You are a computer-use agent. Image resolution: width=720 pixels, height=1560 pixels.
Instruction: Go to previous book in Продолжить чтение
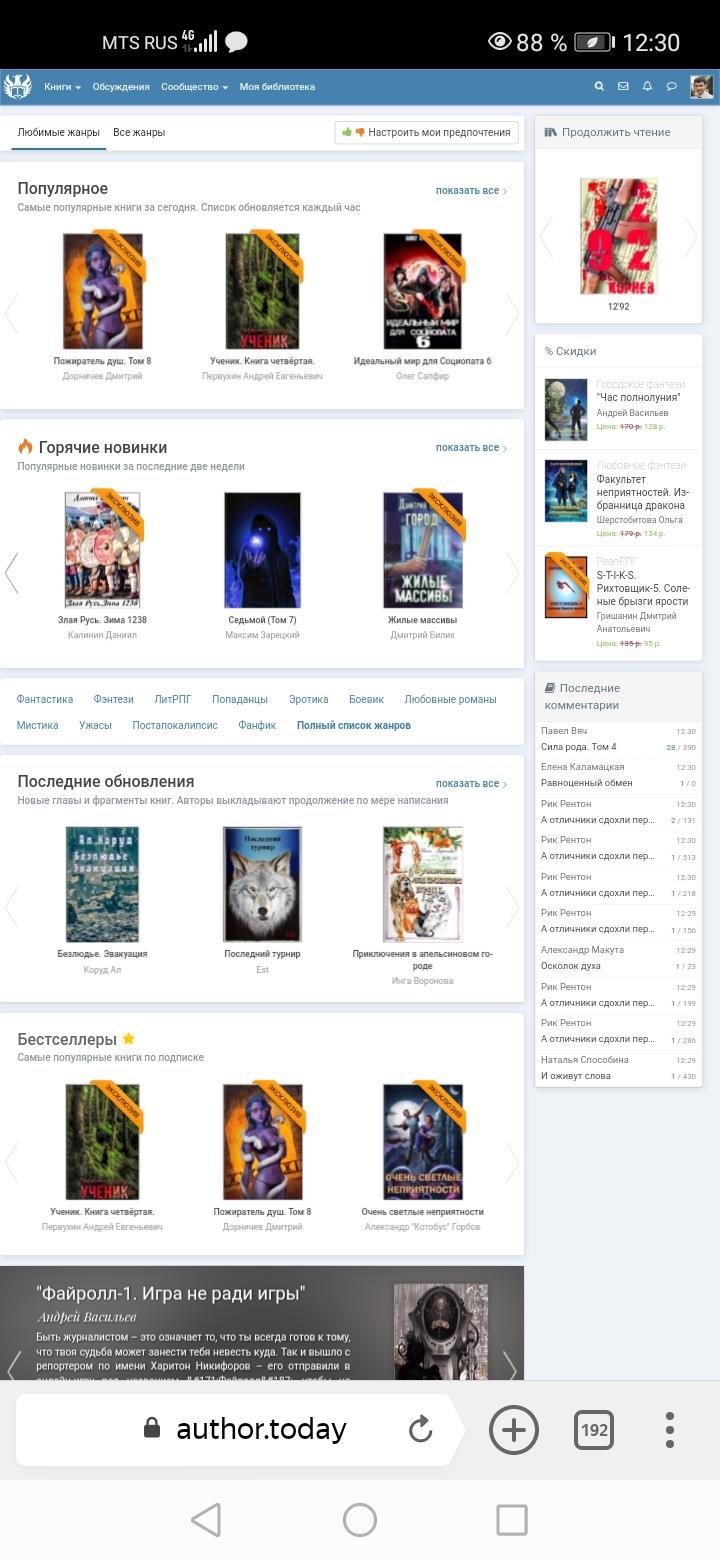pos(546,237)
